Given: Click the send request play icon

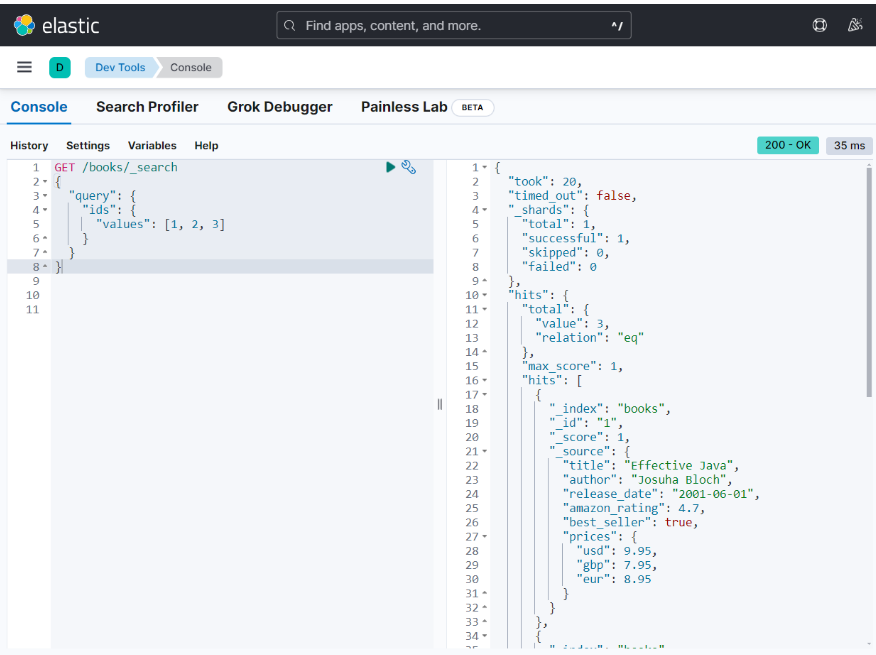Looking at the screenshot, I should (x=391, y=167).
